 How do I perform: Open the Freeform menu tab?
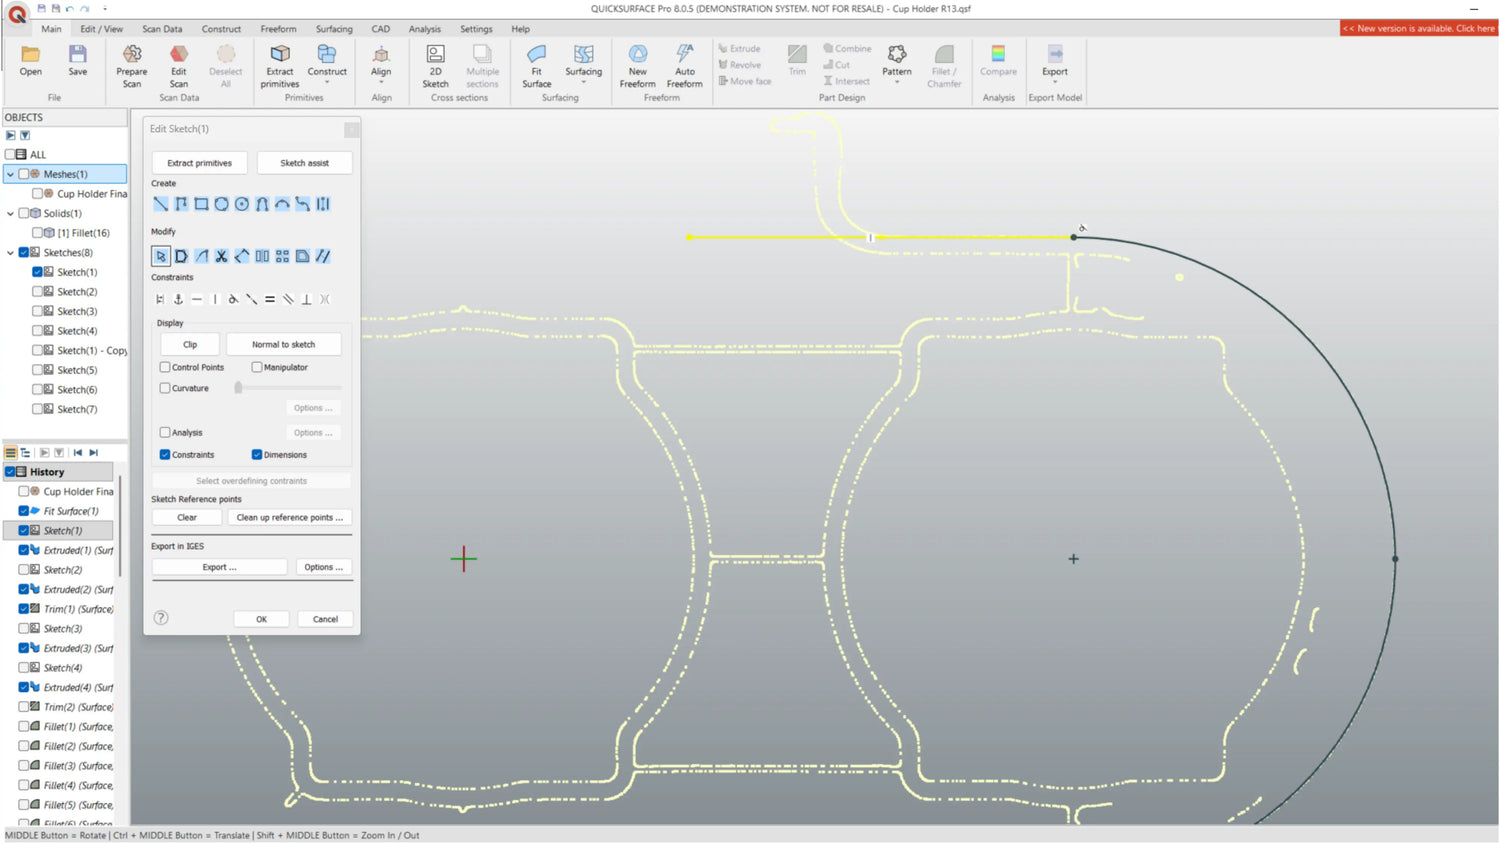[x=278, y=29]
